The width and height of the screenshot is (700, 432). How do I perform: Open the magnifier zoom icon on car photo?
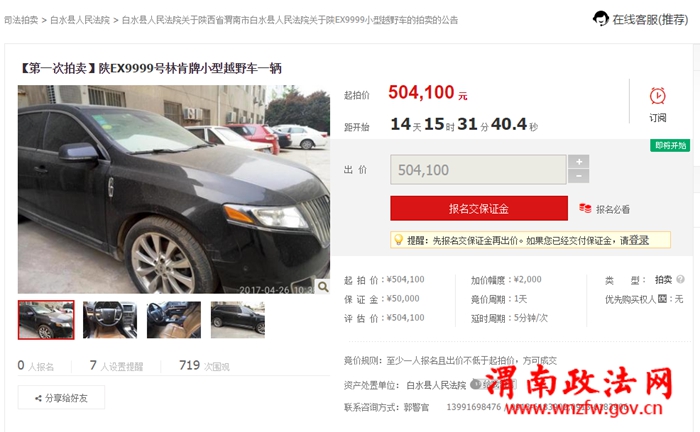323,286
